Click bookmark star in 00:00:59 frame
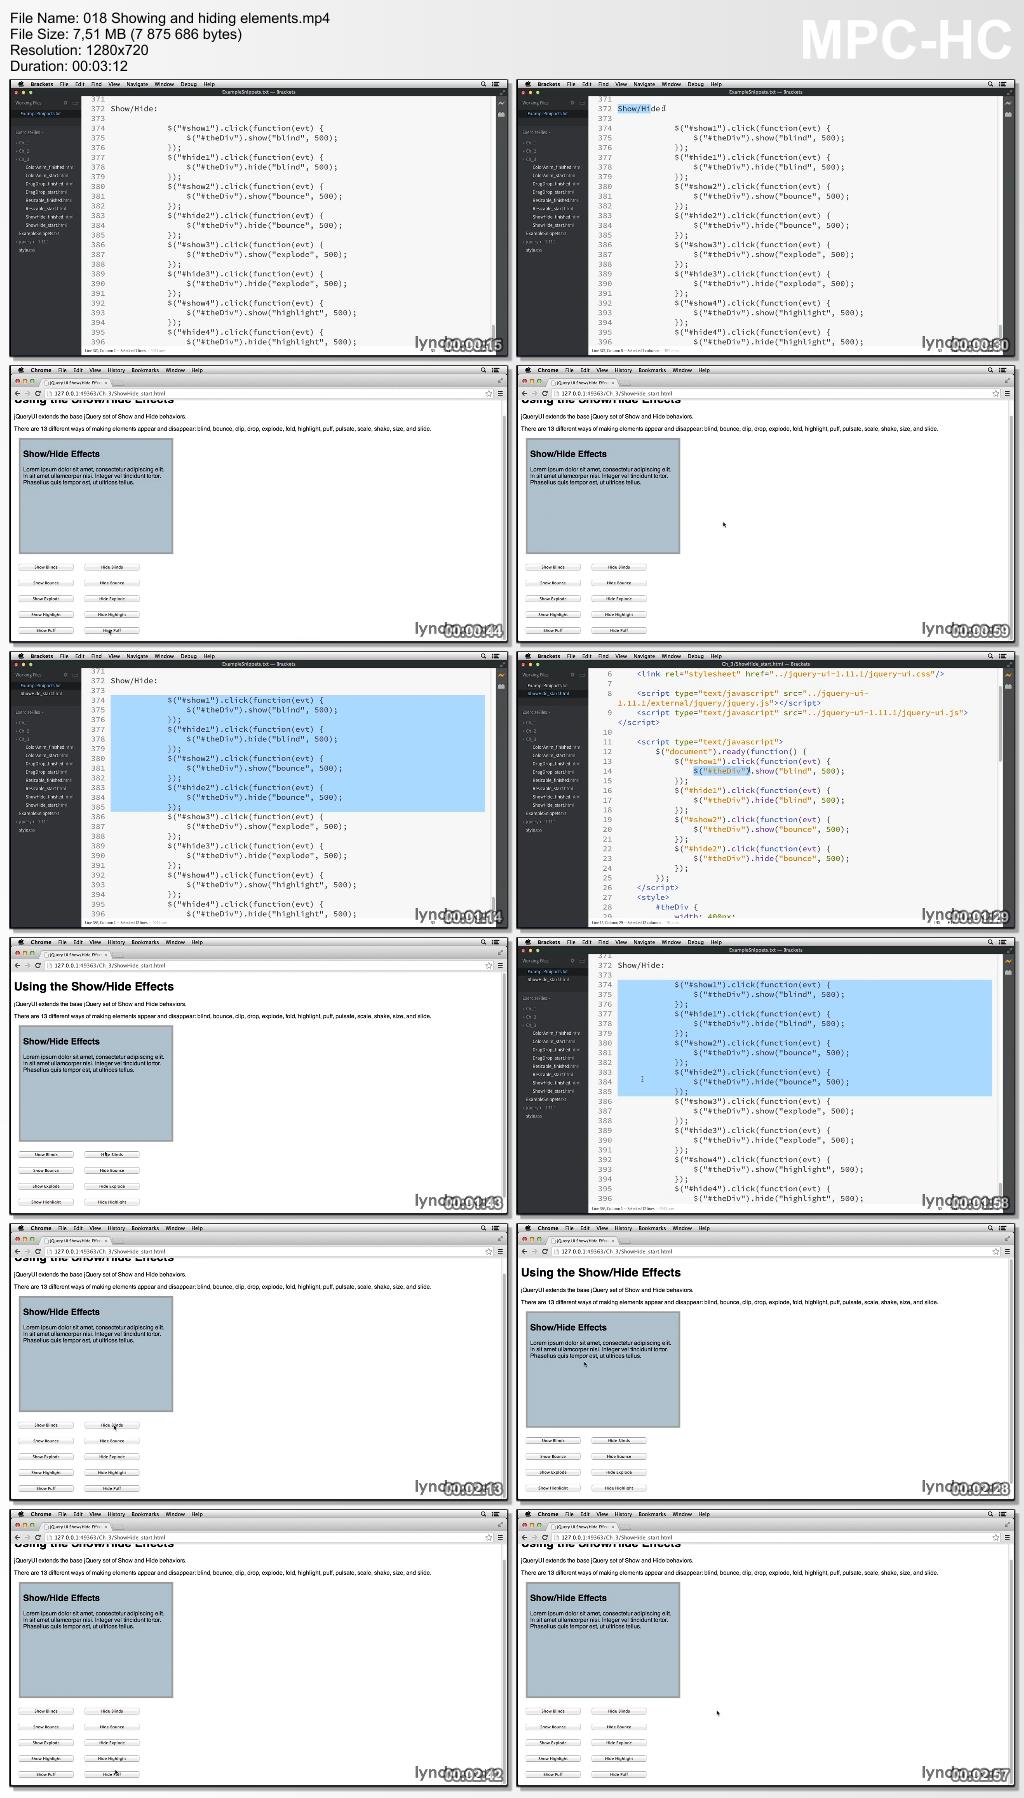 coord(995,393)
